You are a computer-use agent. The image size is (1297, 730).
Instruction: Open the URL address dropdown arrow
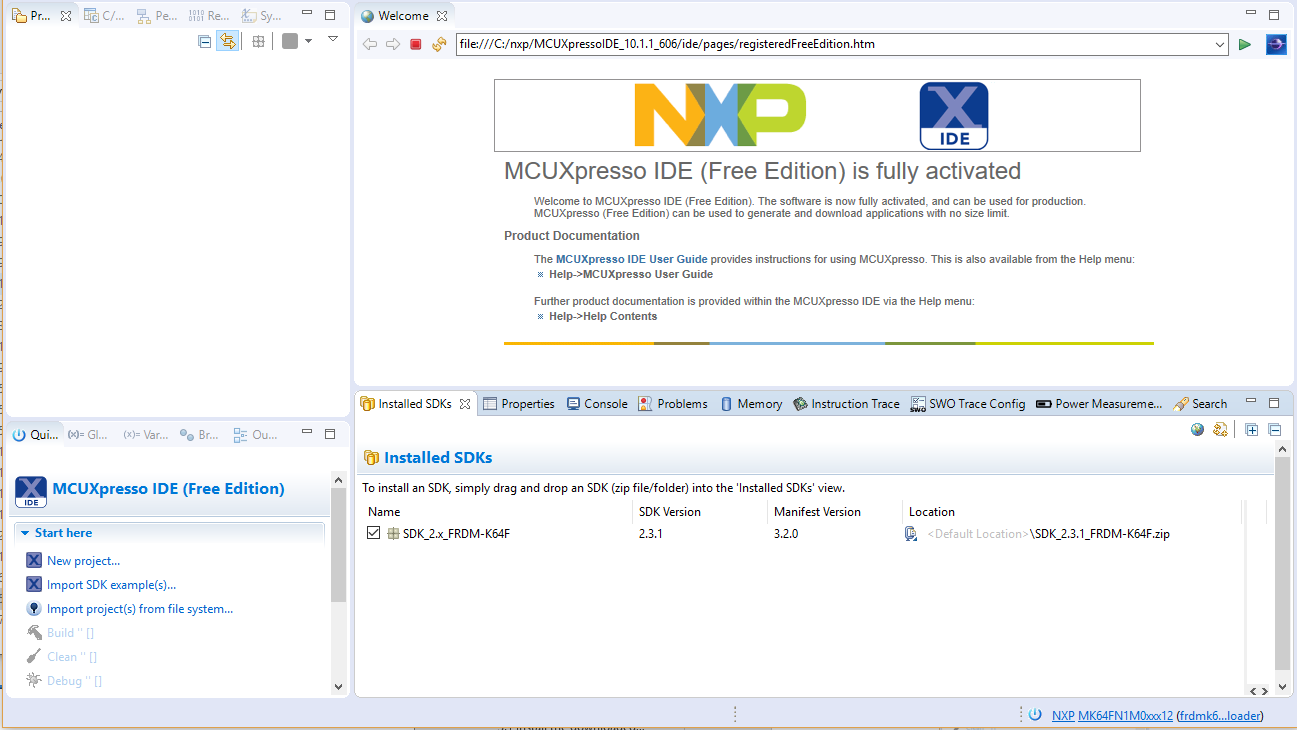(1219, 44)
